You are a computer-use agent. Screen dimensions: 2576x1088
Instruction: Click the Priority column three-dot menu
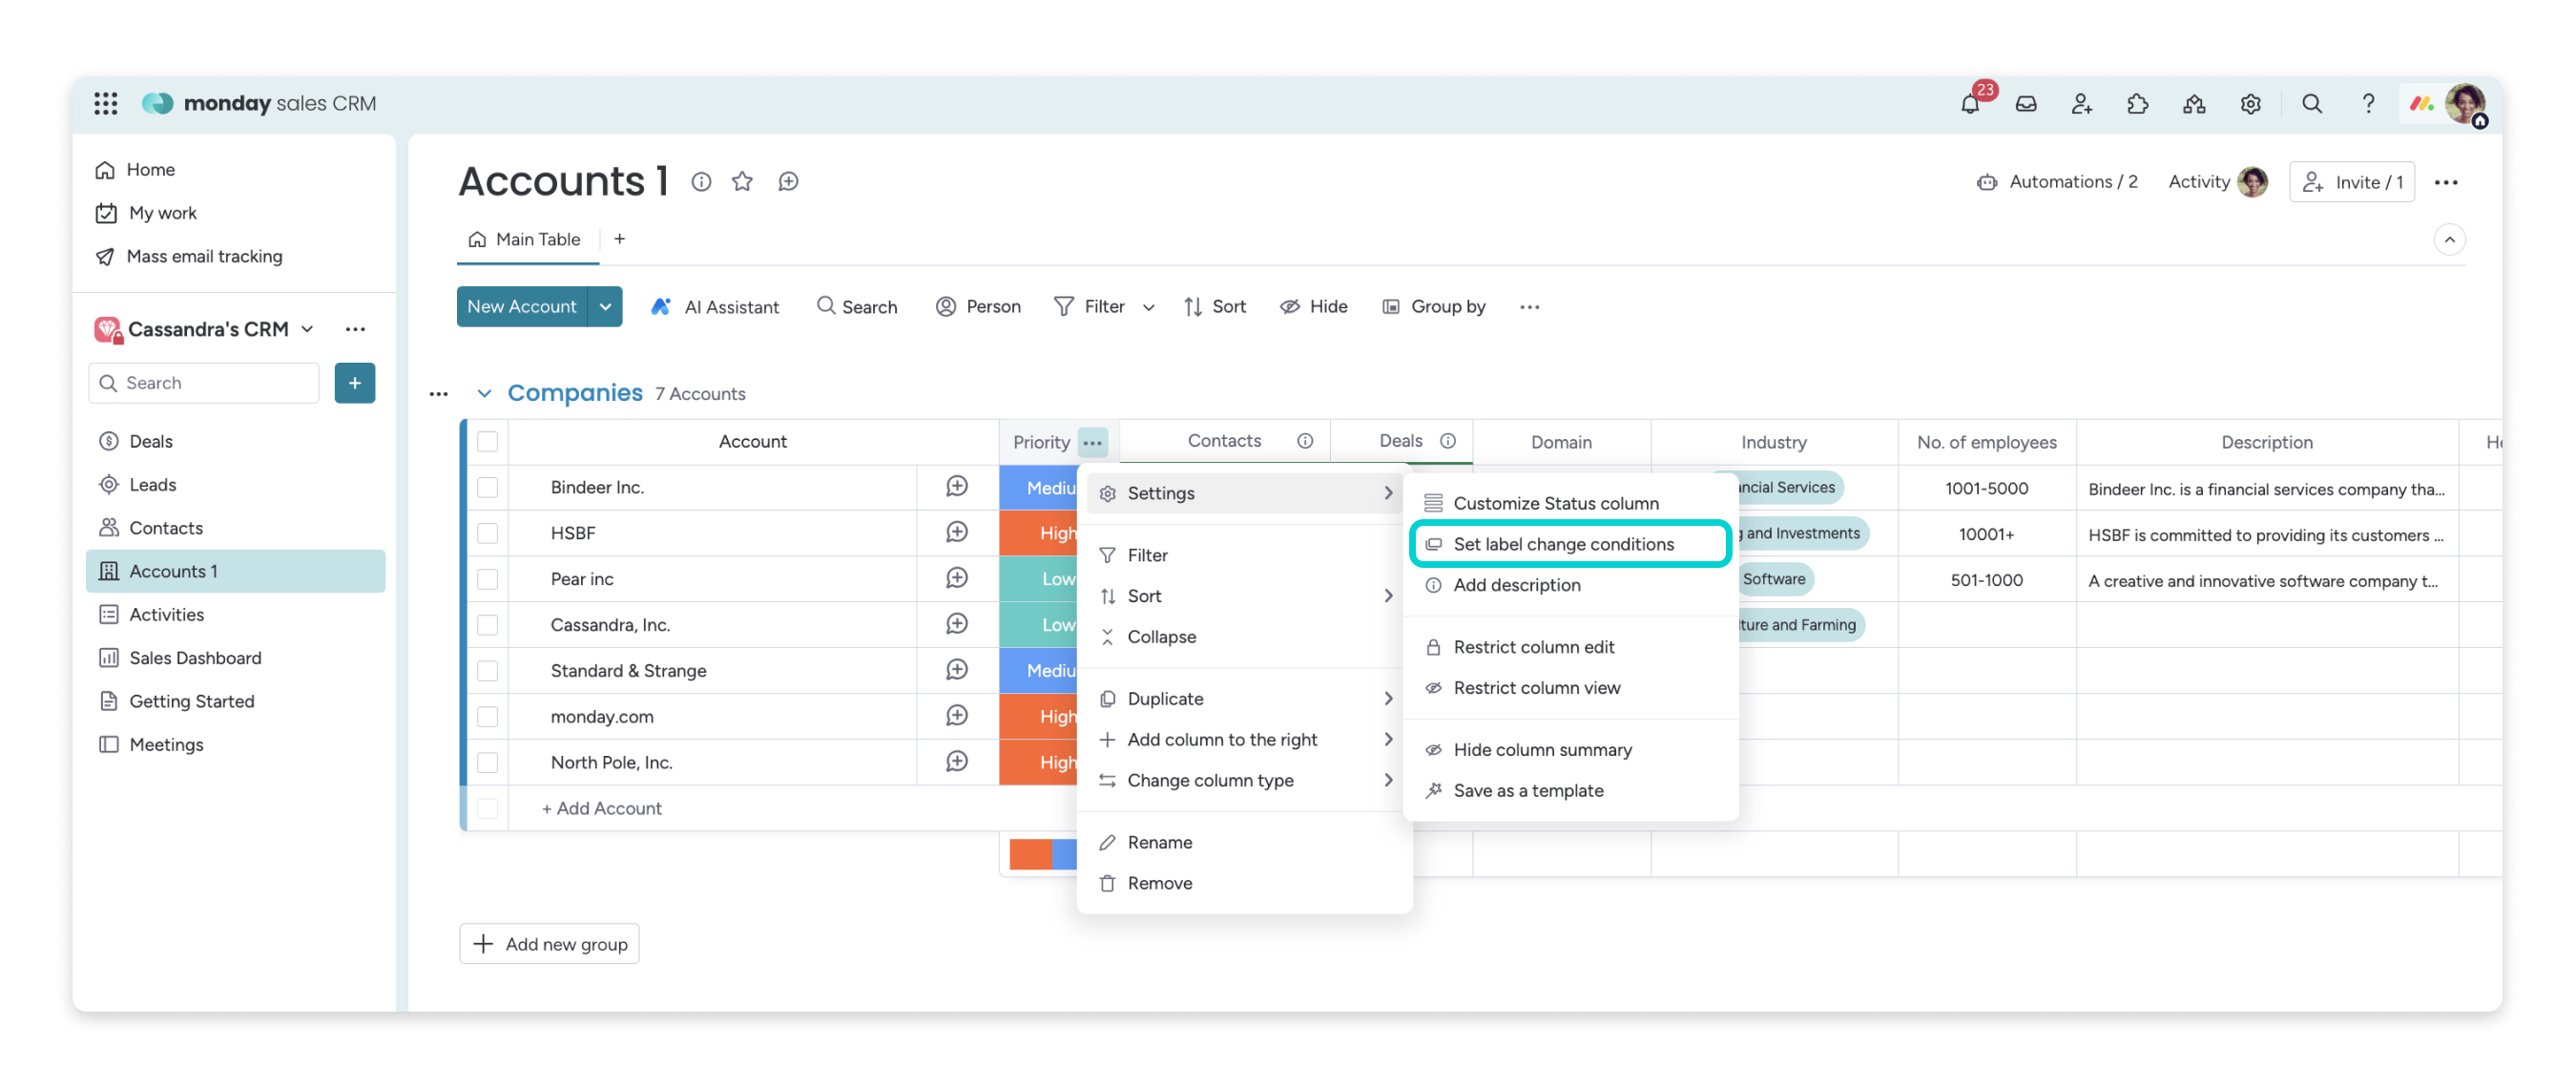1093,442
